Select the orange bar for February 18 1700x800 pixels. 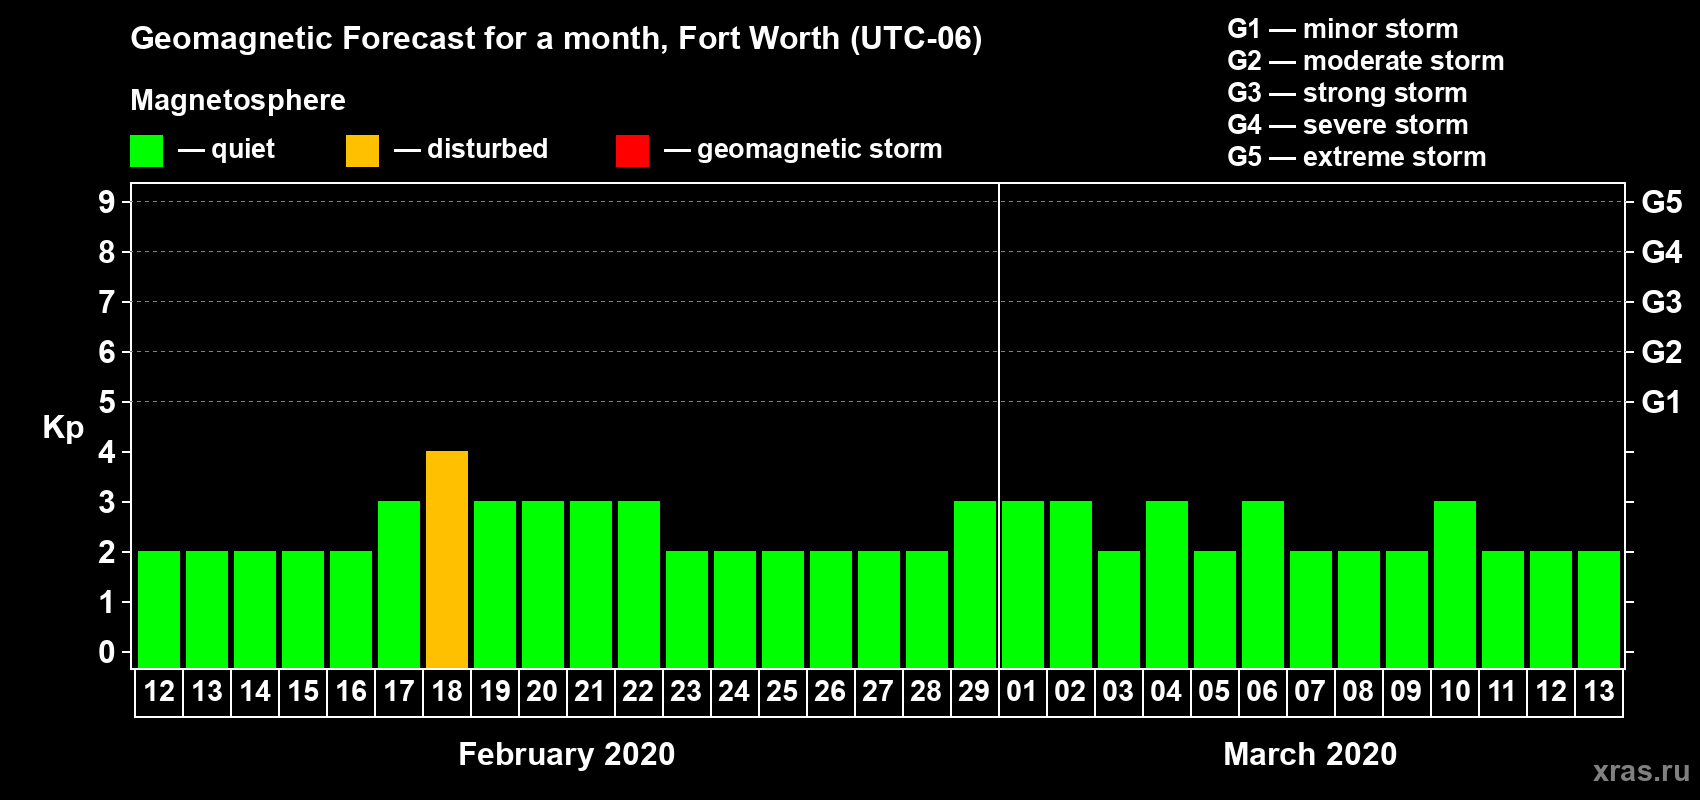[x=447, y=560]
